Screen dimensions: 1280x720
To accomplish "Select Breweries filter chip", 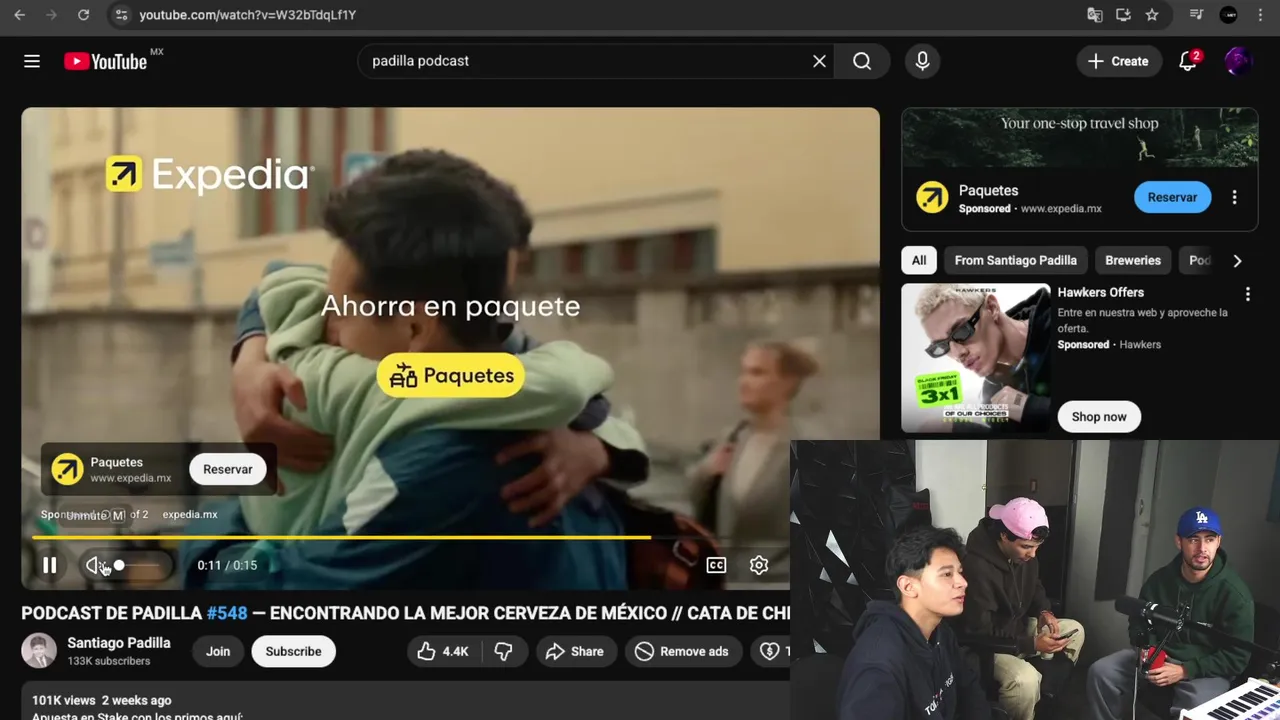I will (1133, 260).
